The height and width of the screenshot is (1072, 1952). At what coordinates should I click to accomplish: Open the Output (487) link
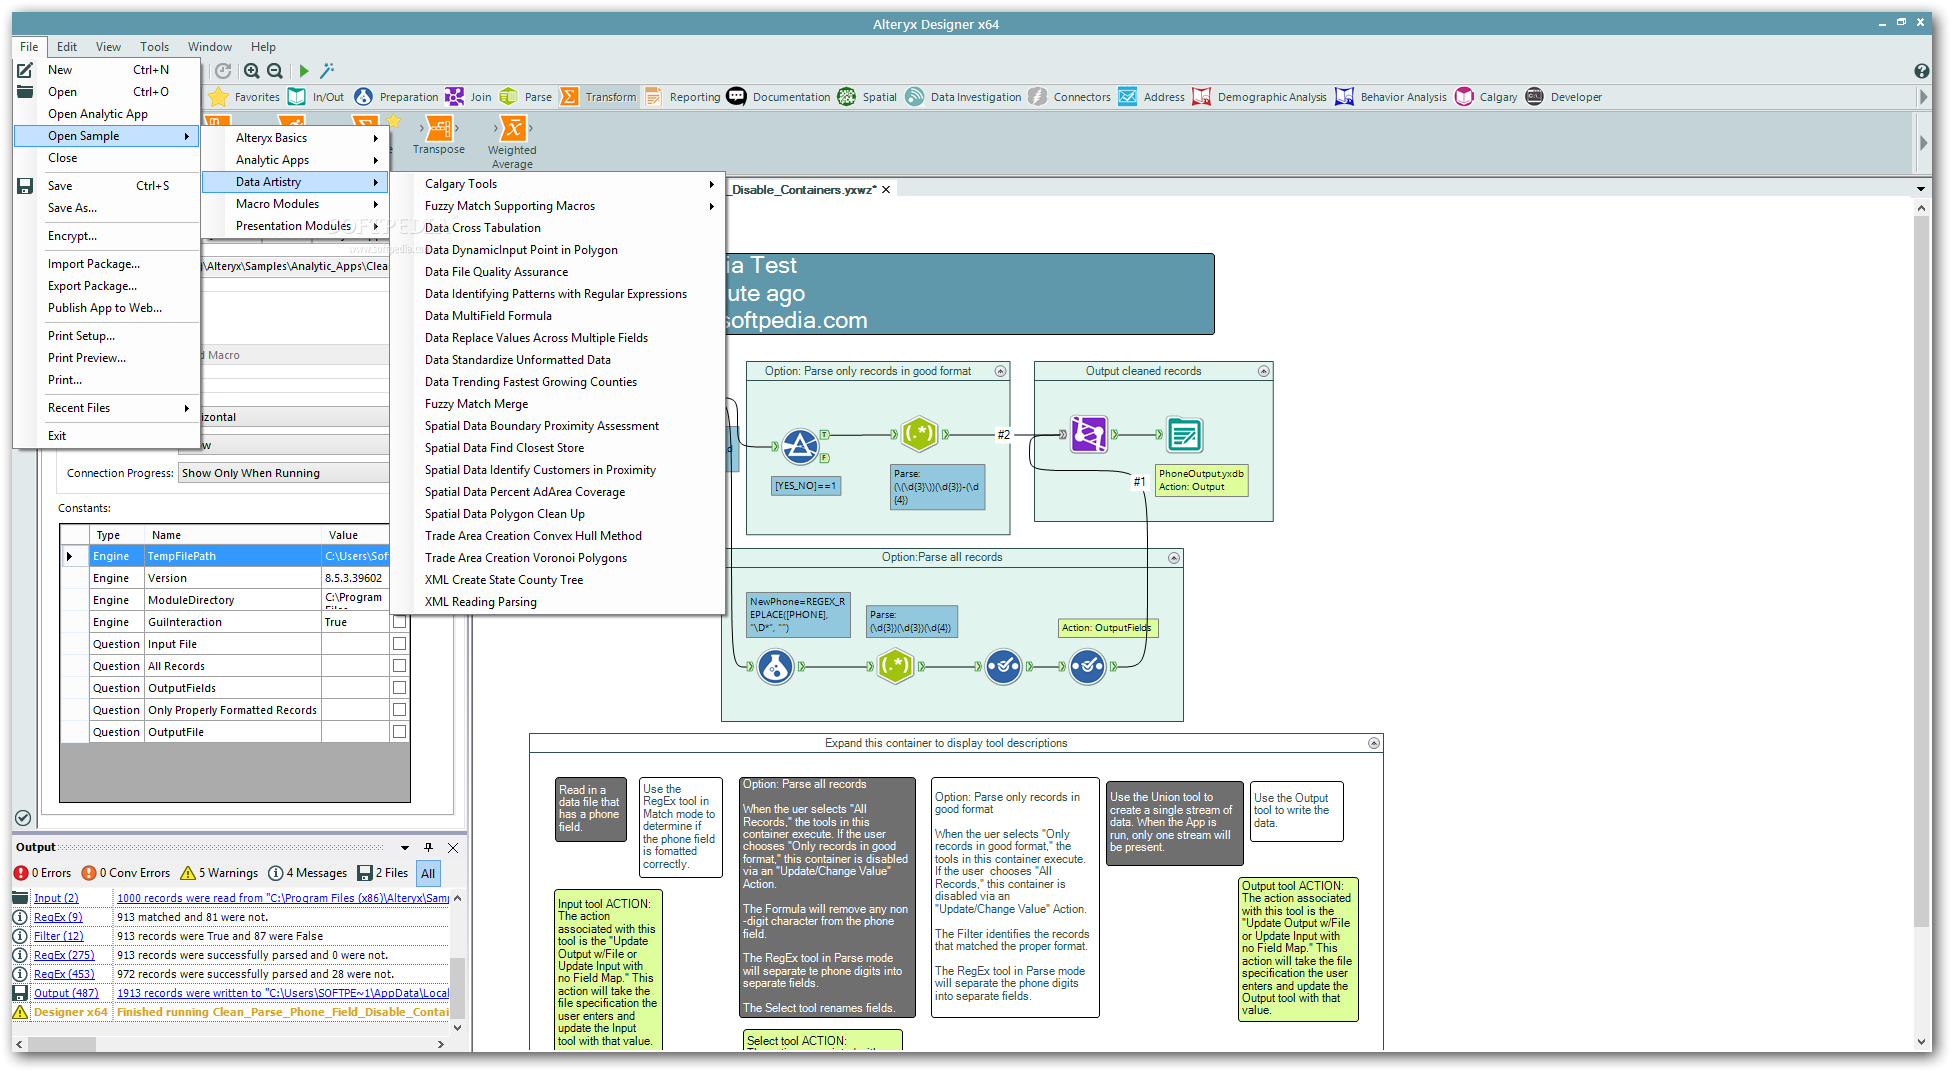point(66,993)
